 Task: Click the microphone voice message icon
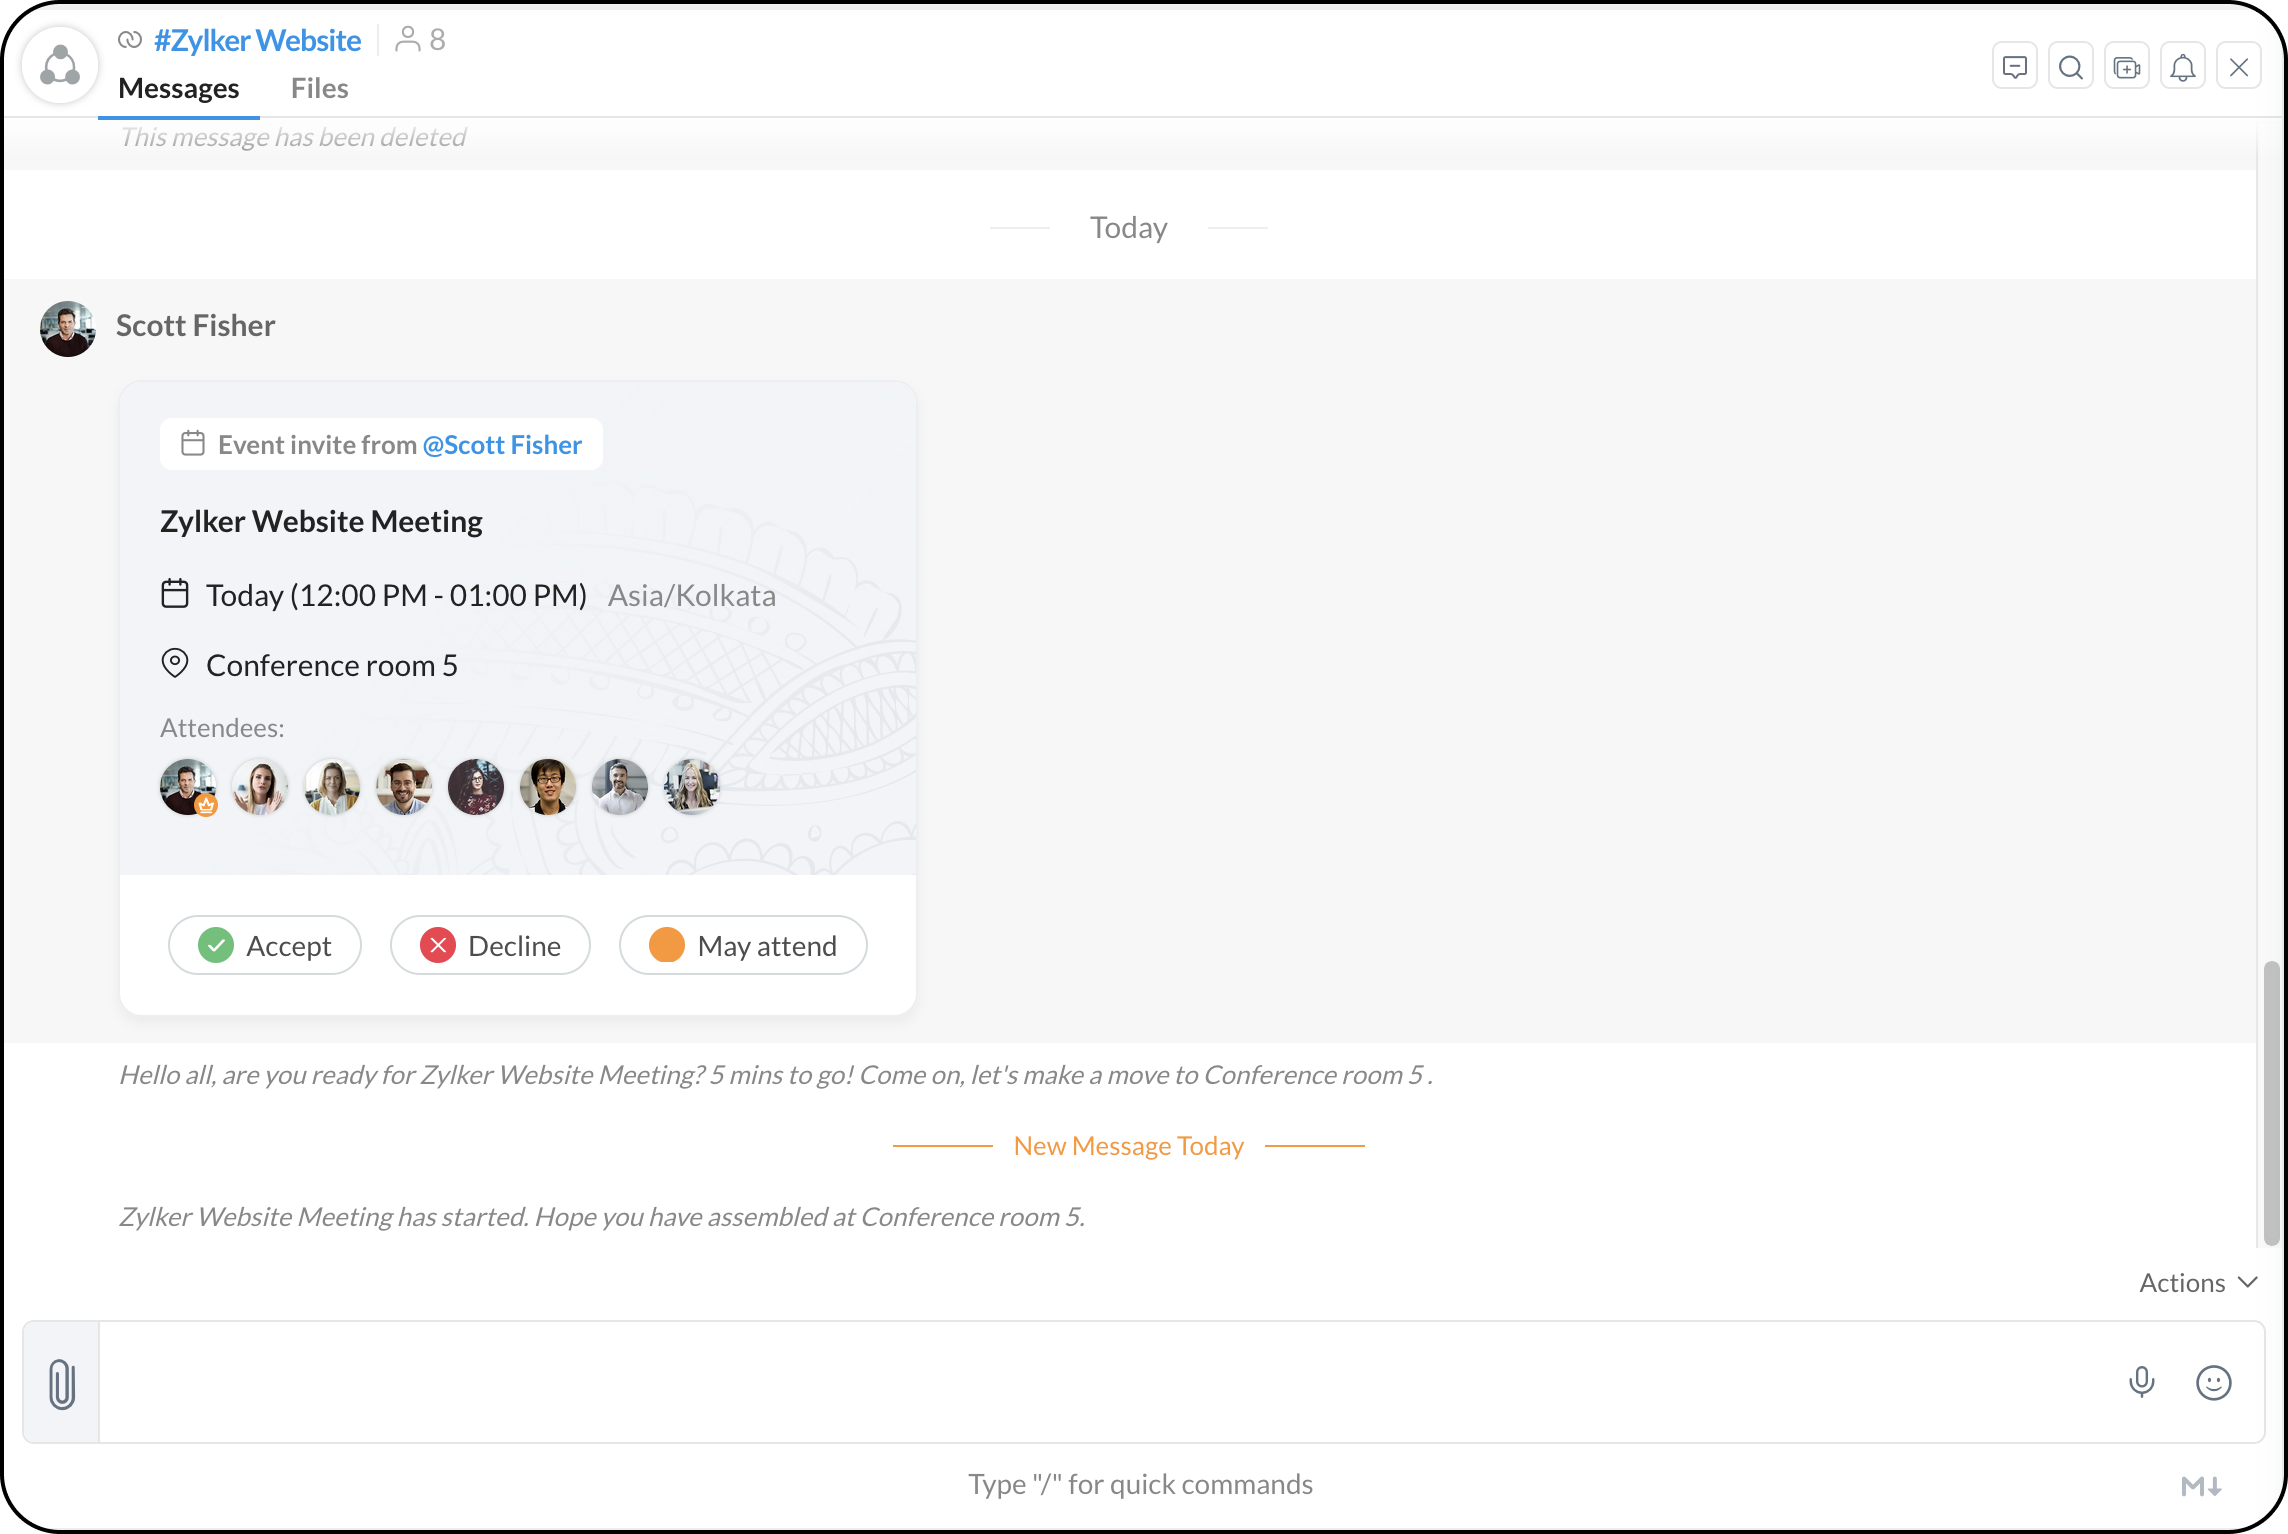(x=2141, y=1382)
